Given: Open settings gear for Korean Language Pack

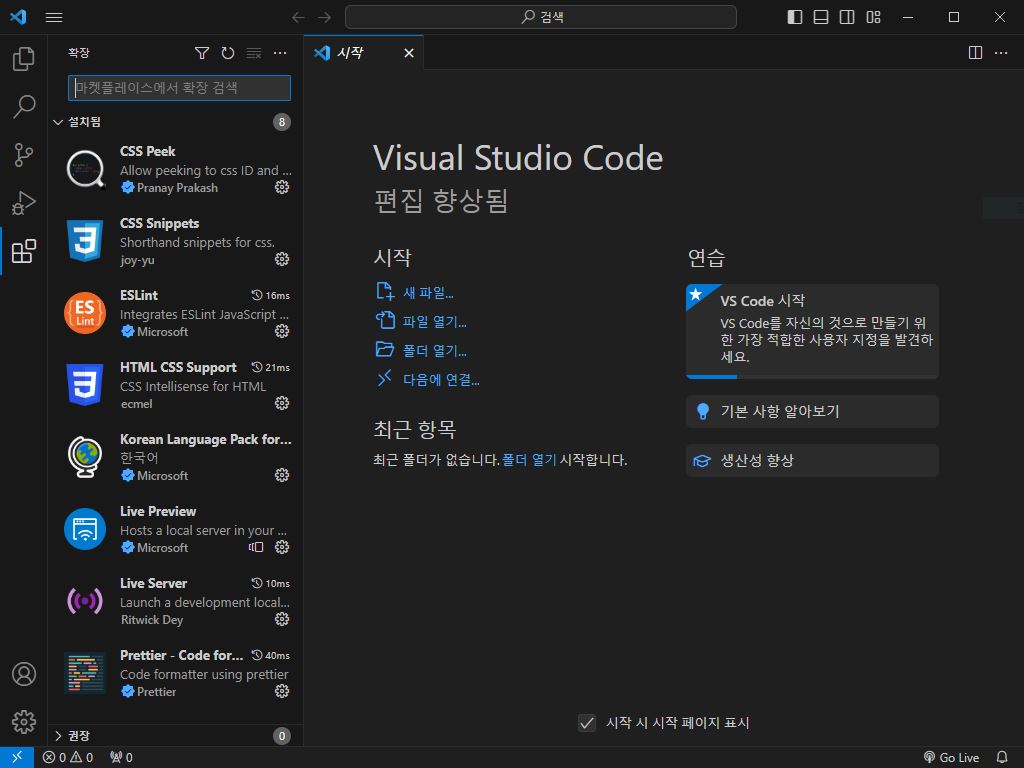Looking at the screenshot, I should coord(281,475).
